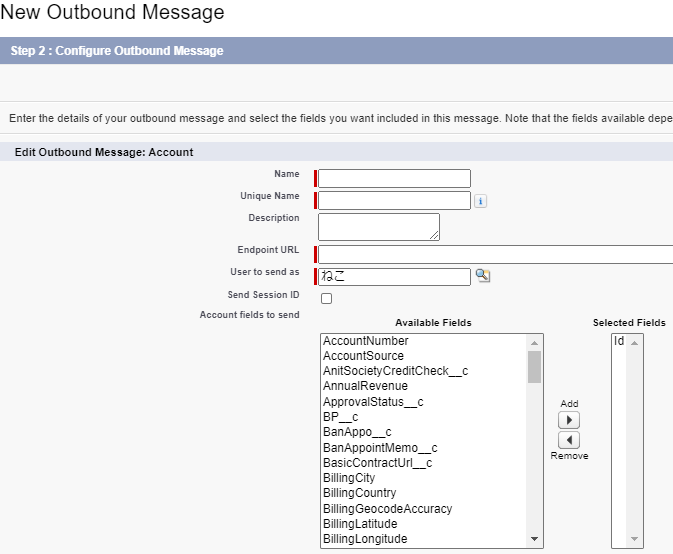The image size is (673, 554).
Task: Open the user lookup magnifier icon
Action: click(483, 276)
